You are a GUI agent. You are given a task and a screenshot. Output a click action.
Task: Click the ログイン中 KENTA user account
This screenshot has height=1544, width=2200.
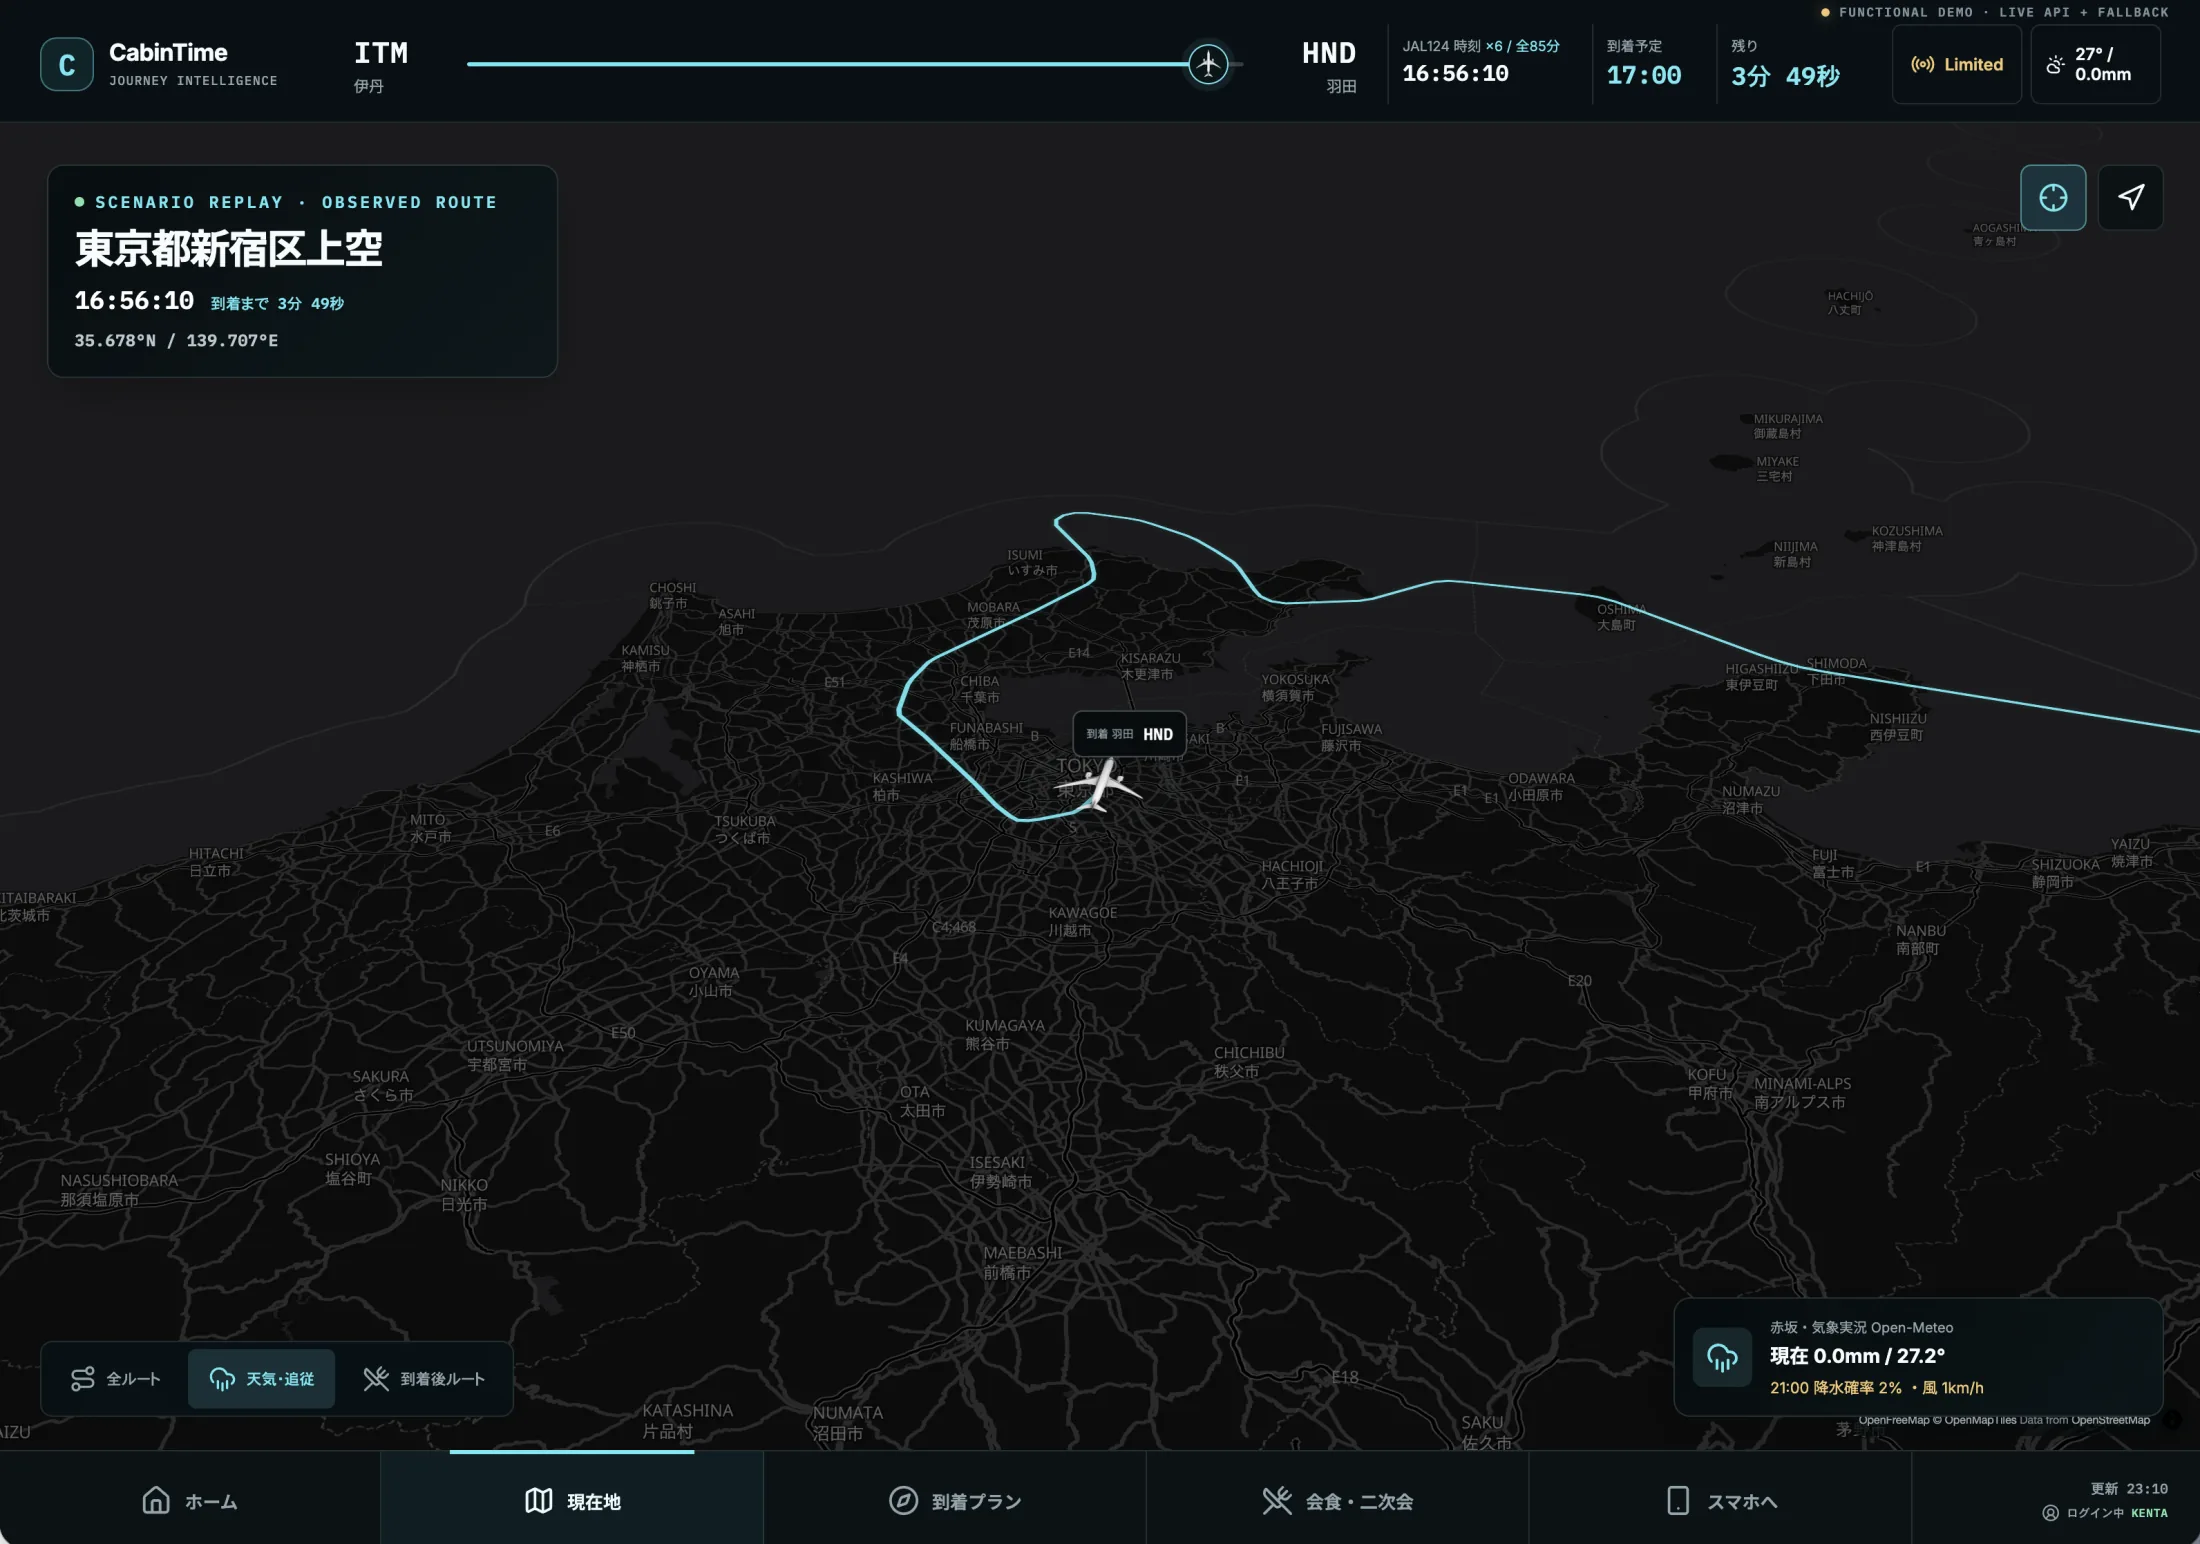[2105, 1513]
